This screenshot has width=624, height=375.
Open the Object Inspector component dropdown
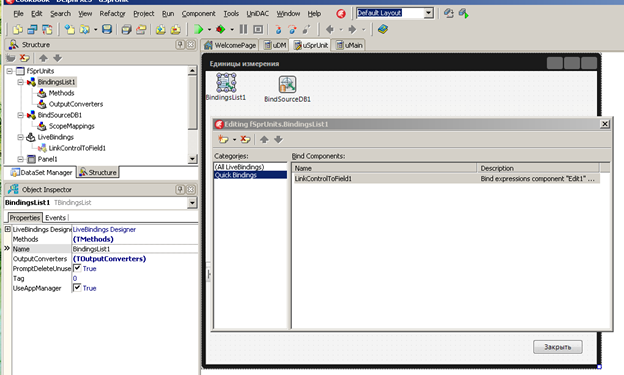(192, 203)
